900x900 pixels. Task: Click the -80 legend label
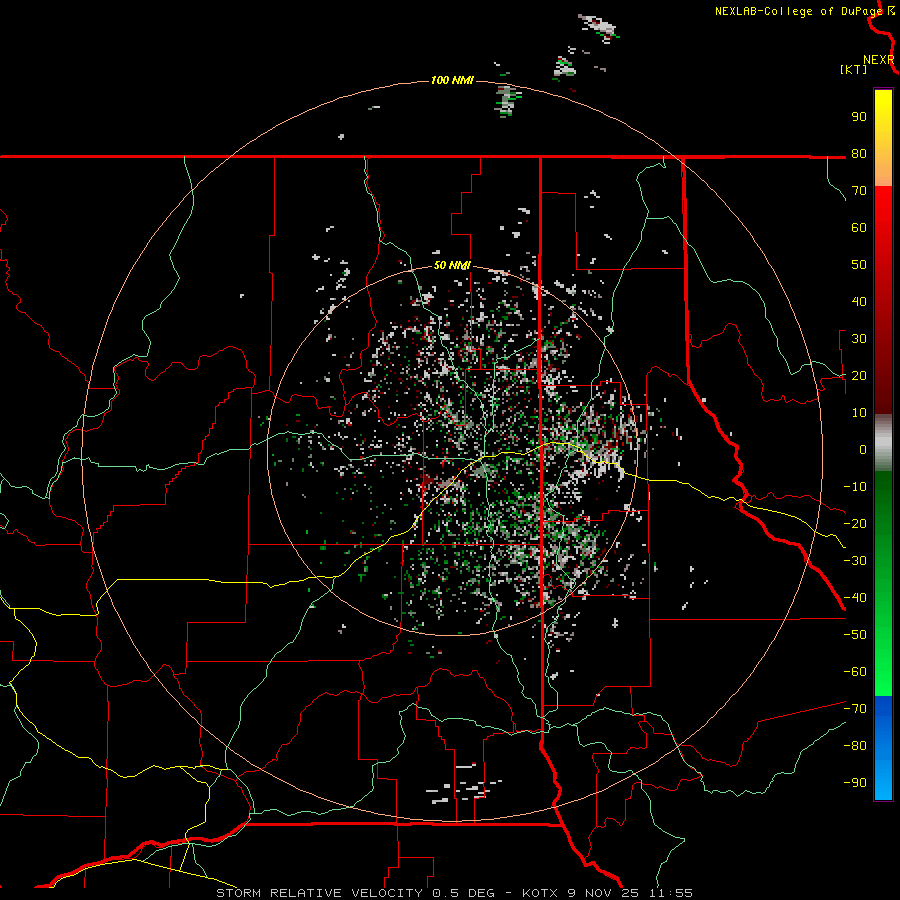tap(855, 746)
